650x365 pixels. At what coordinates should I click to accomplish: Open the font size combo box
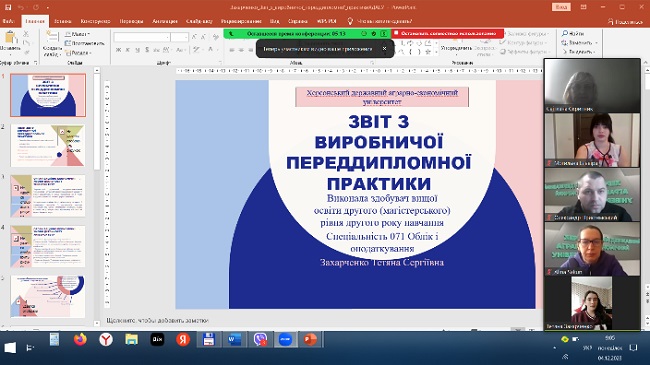[179, 37]
